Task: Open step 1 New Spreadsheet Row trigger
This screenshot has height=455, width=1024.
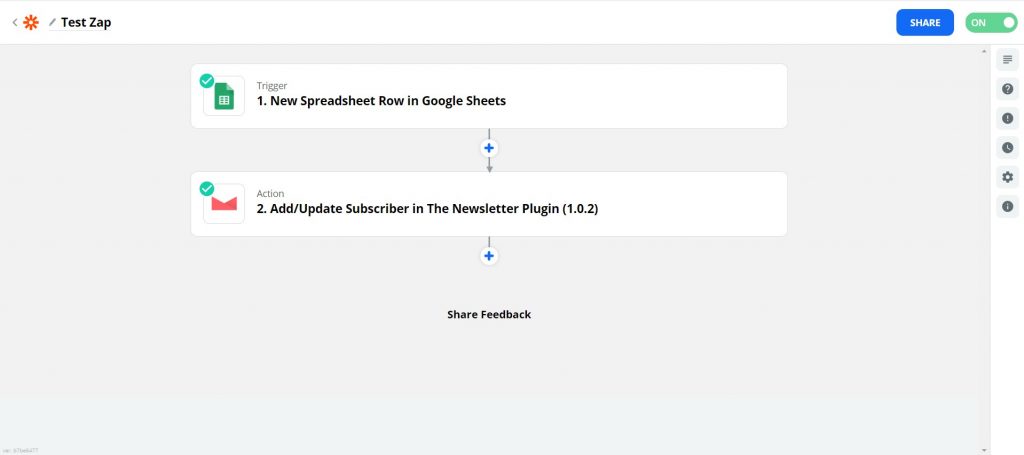Action: click(488, 96)
